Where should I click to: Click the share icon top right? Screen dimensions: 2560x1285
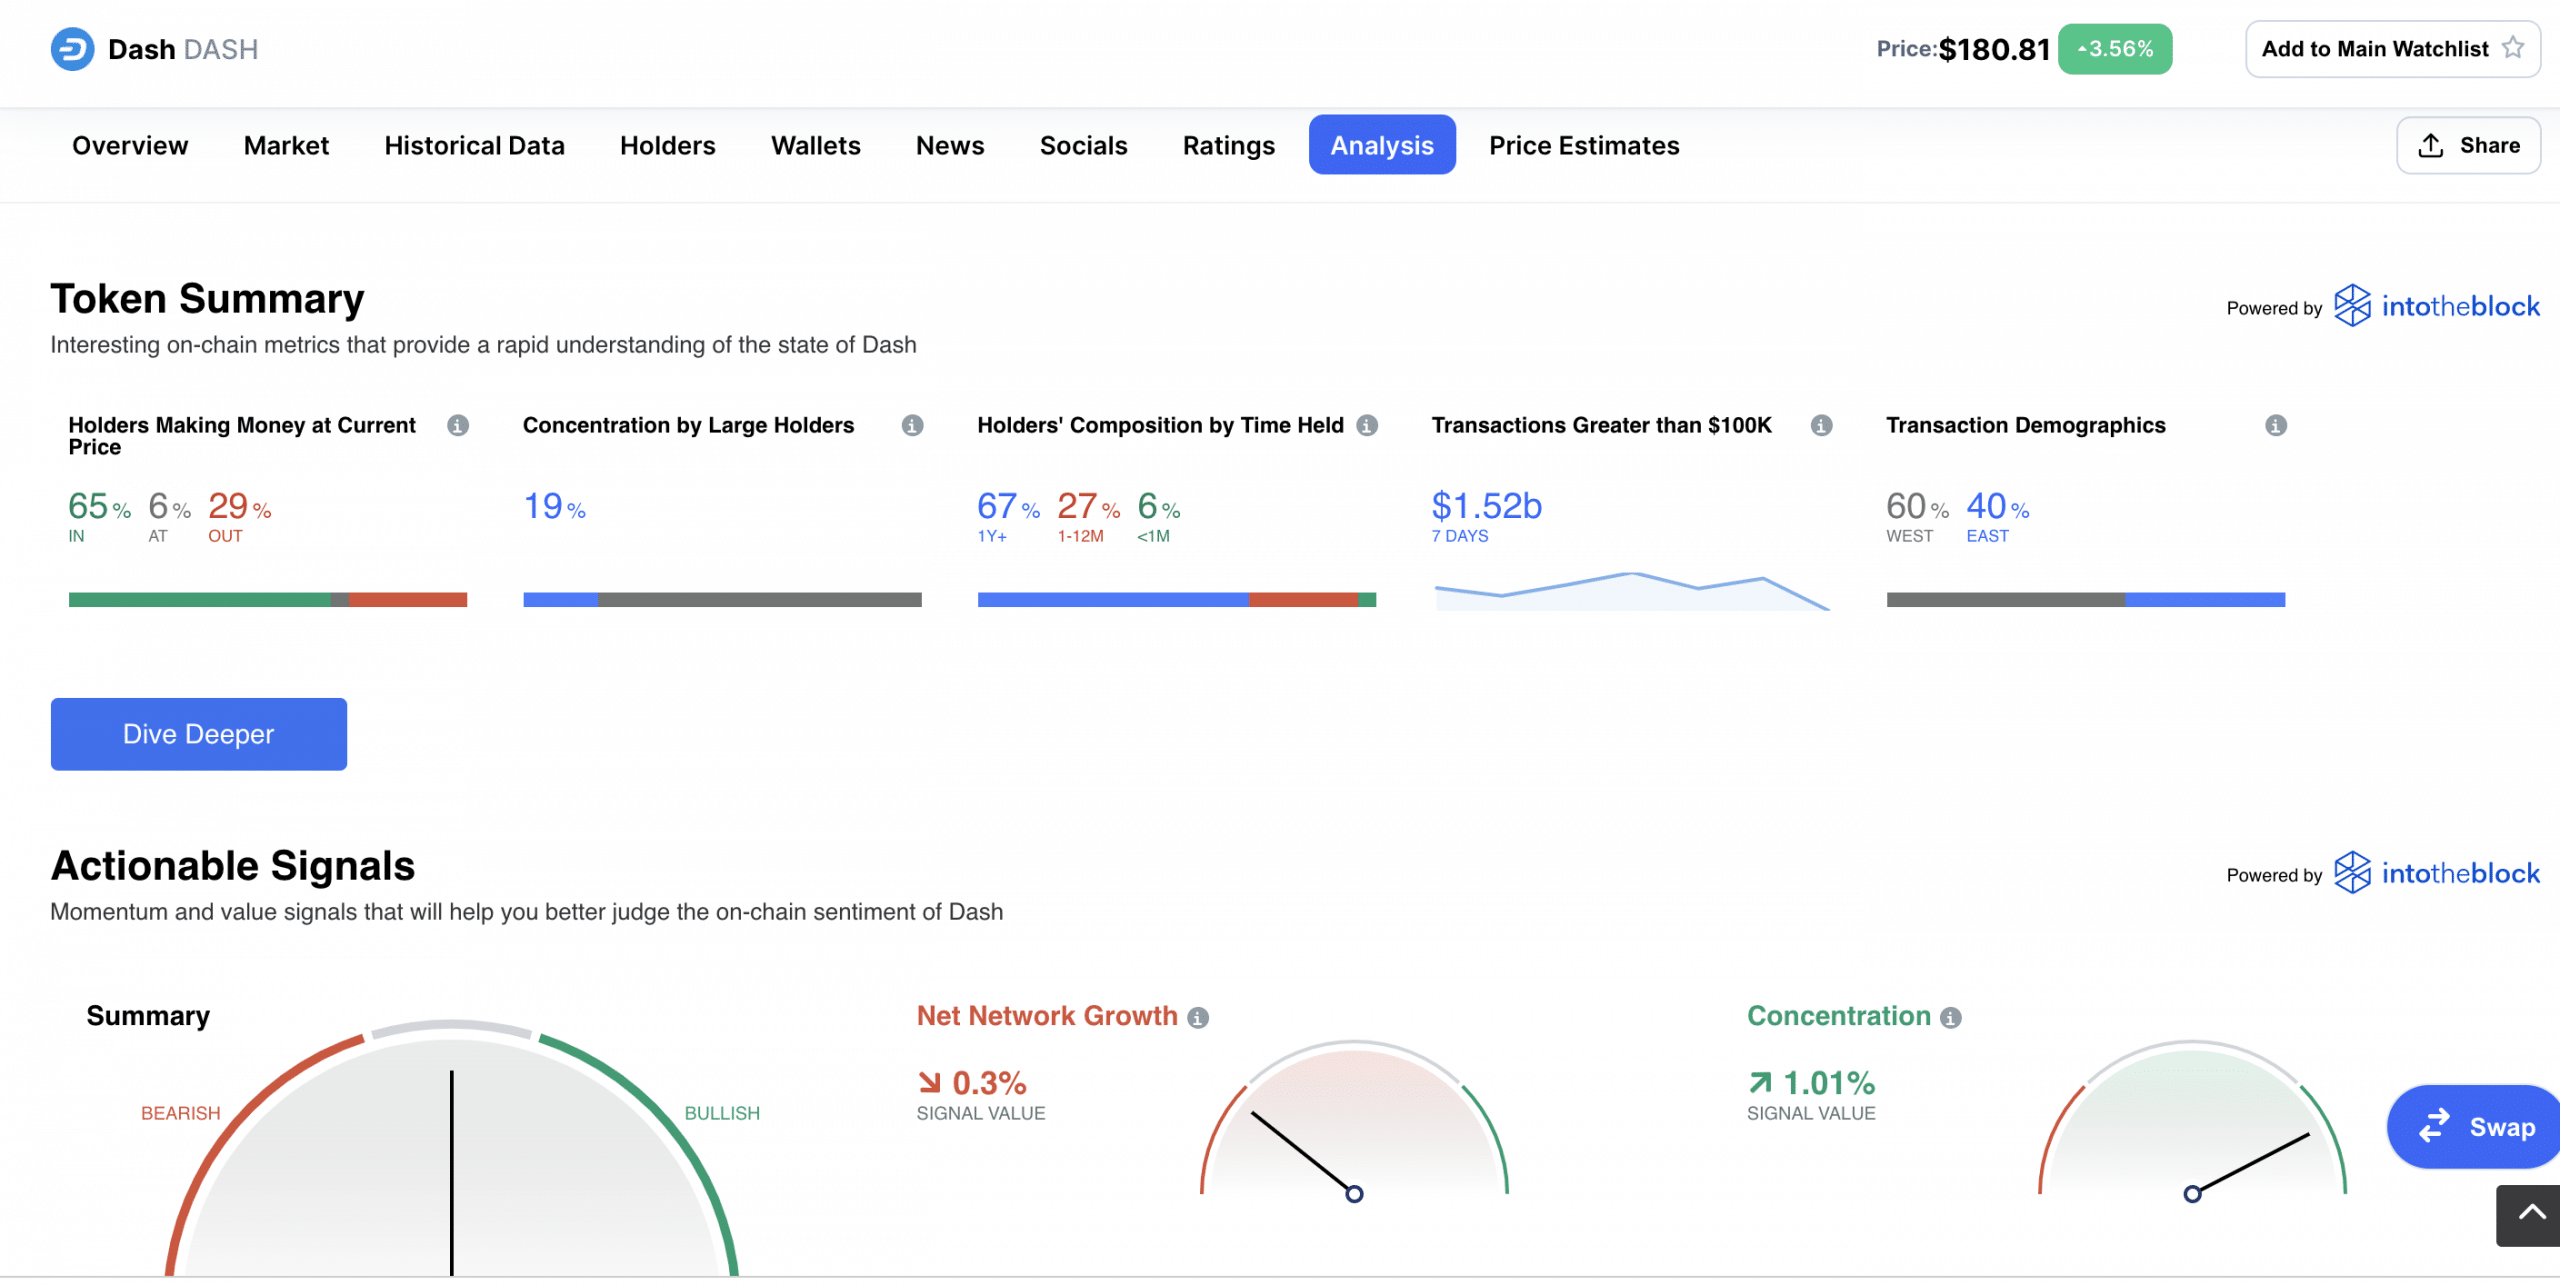[x=2431, y=144]
